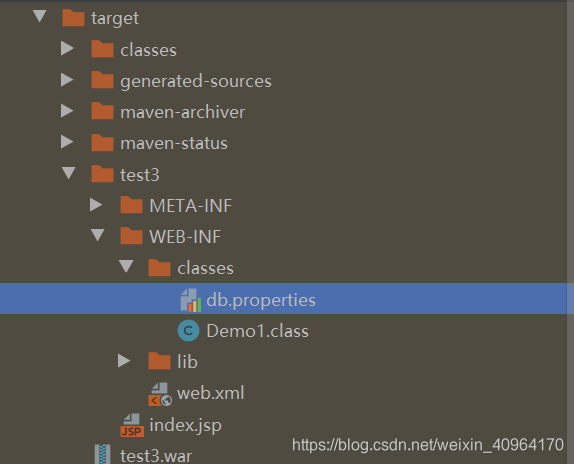Click the lib folder icon
Image resolution: width=574 pixels, height=464 pixels.
[159, 361]
